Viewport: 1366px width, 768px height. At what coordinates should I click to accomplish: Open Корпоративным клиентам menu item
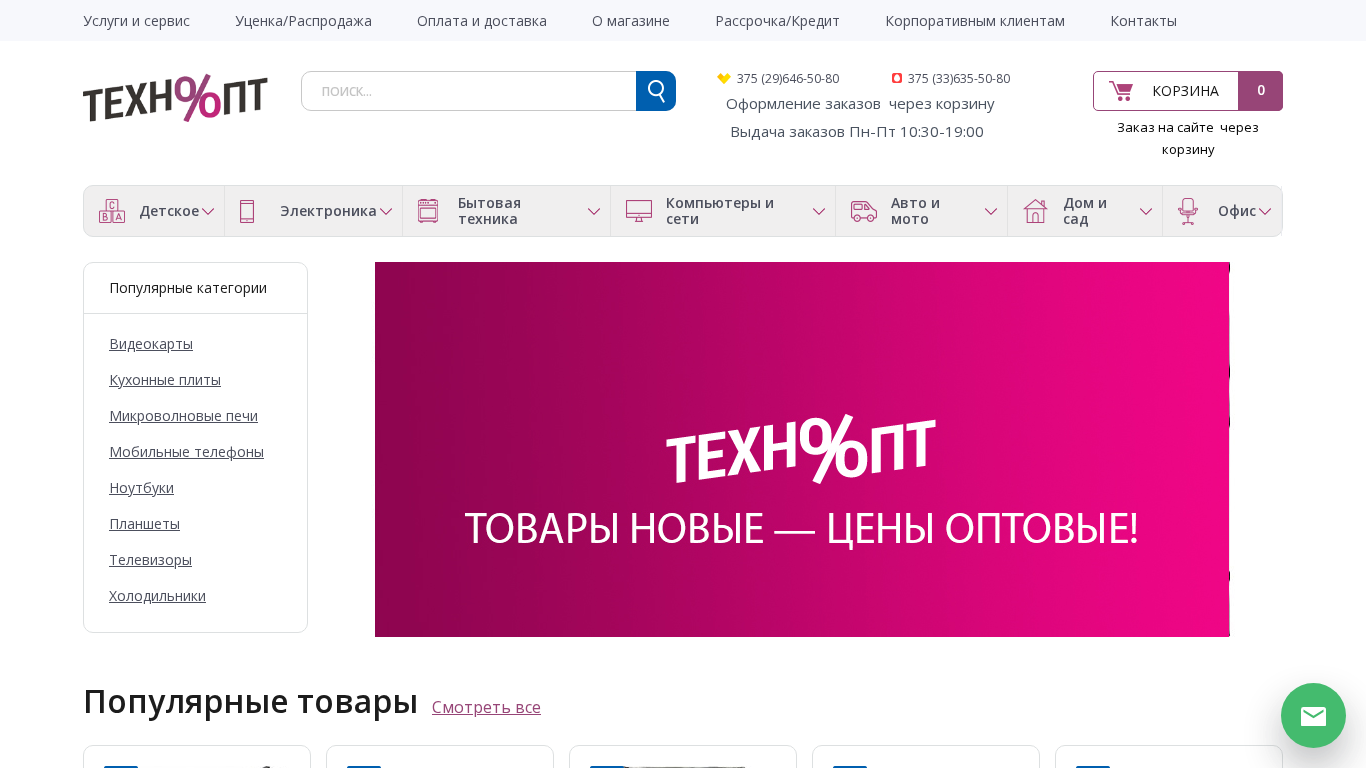(975, 20)
